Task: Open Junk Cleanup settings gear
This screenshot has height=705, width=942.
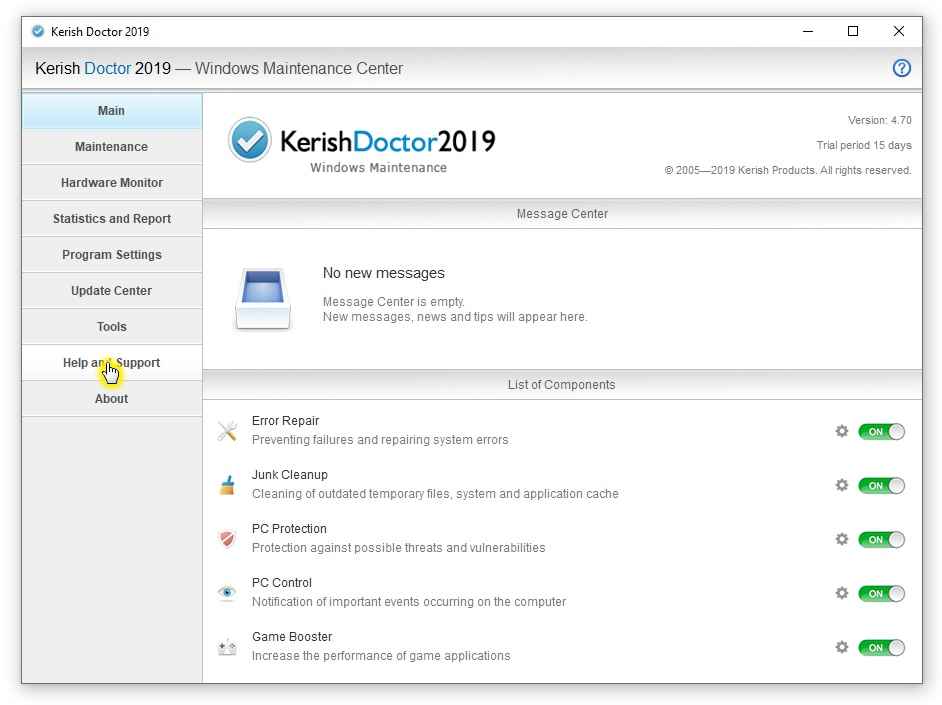Action: pos(842,485)
